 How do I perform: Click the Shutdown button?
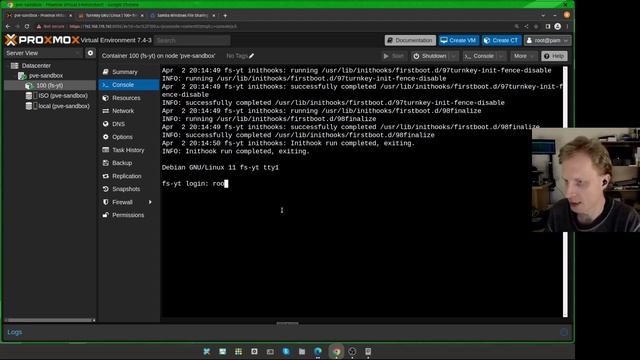coord(429,56)
